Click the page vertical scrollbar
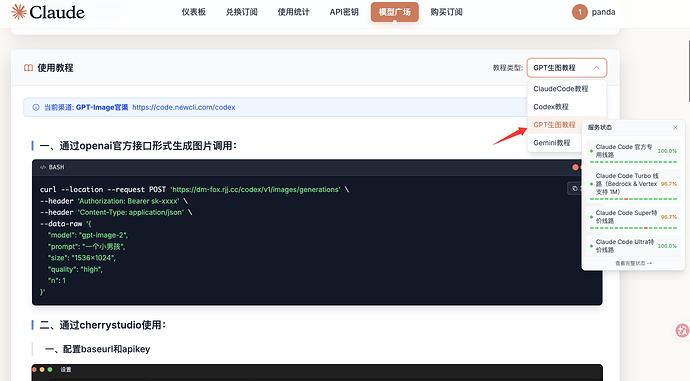This screenshot has height=381, width=690. (x=688, y=70)
